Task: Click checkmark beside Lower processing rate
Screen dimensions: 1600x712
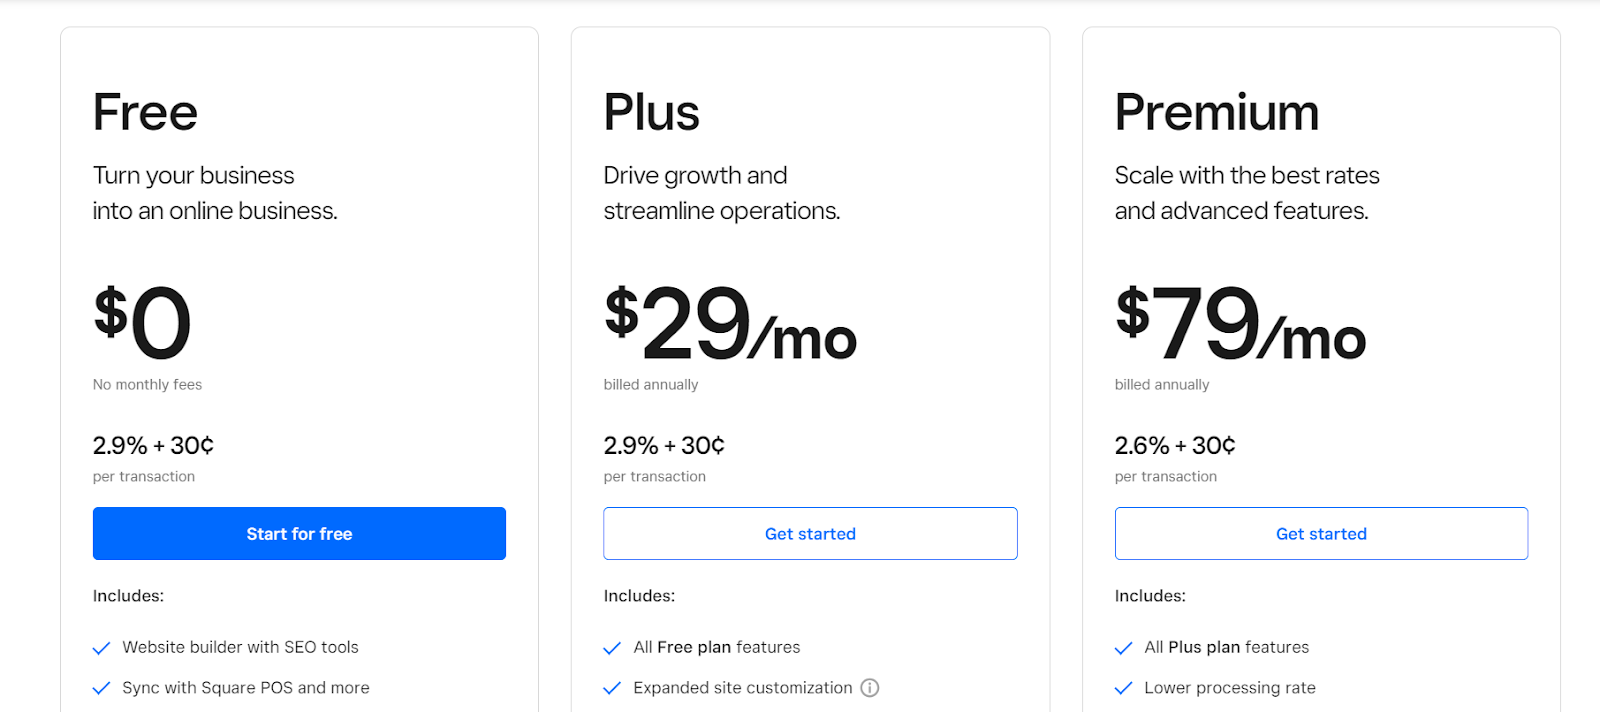Action: (1123, 688)
